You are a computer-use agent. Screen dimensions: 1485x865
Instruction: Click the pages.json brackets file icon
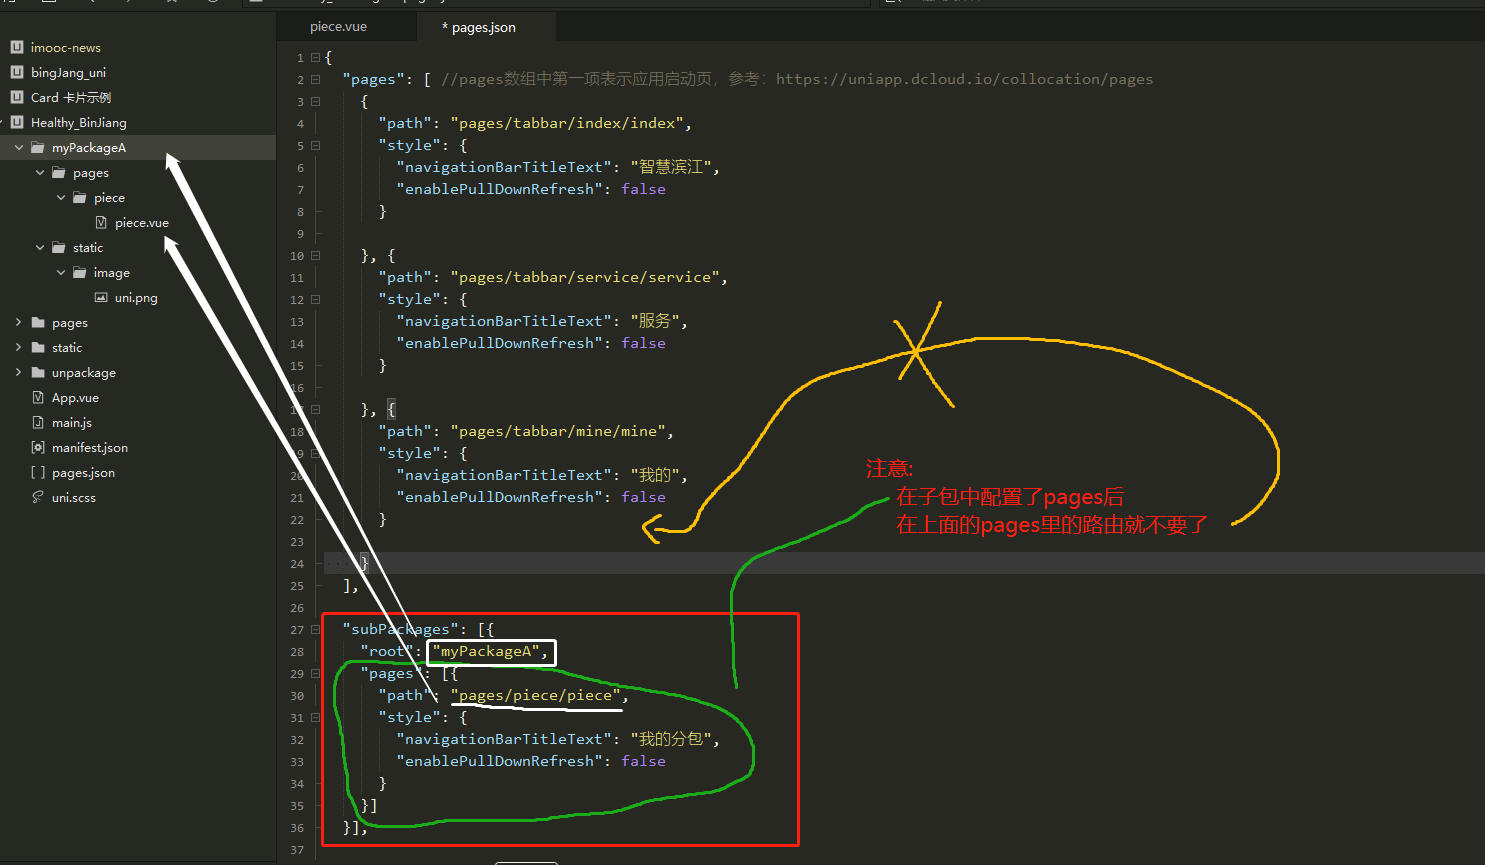point(38,472)
